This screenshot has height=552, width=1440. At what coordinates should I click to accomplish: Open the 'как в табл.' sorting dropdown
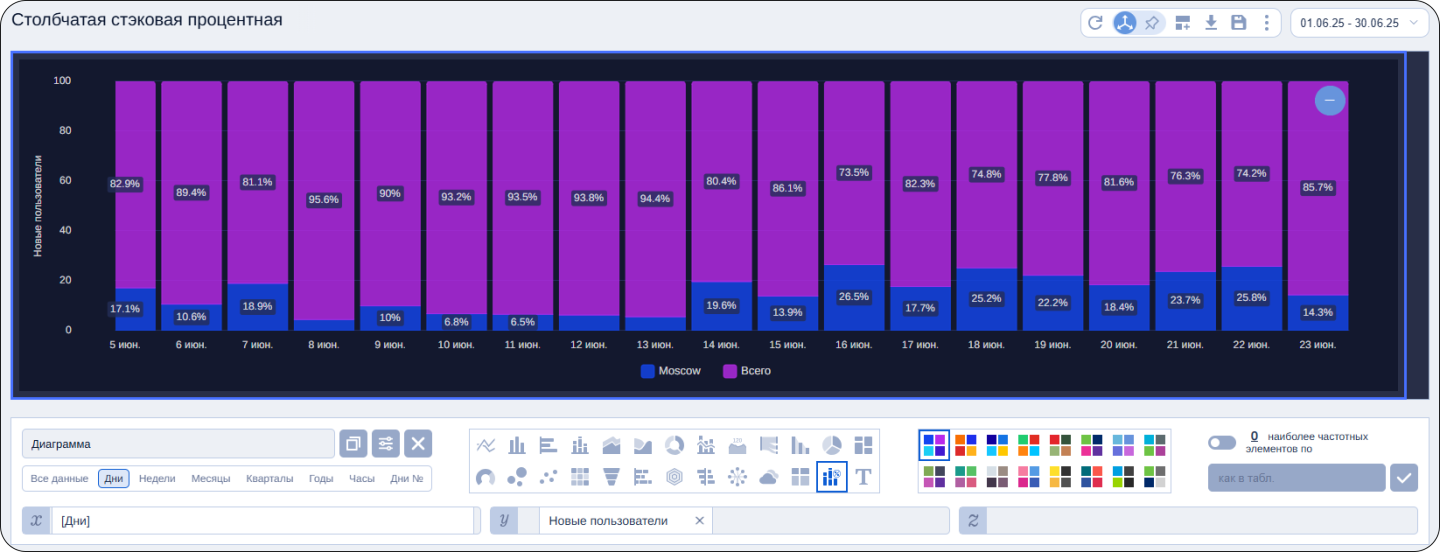[1296, 478]
